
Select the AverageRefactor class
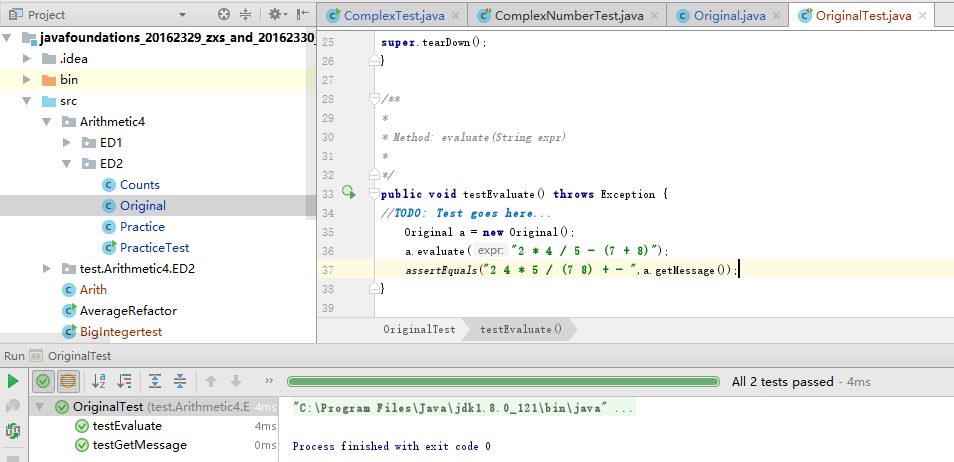point(128,310)
